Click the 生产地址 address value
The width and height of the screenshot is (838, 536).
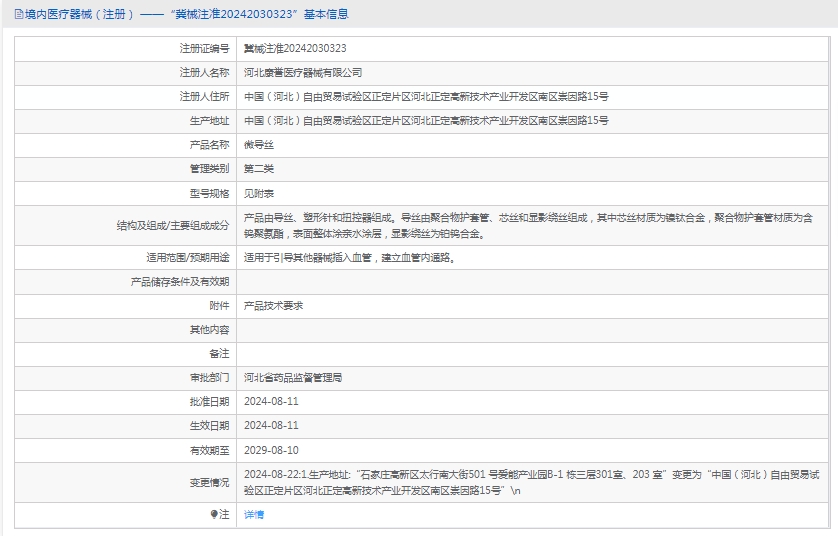426,120
